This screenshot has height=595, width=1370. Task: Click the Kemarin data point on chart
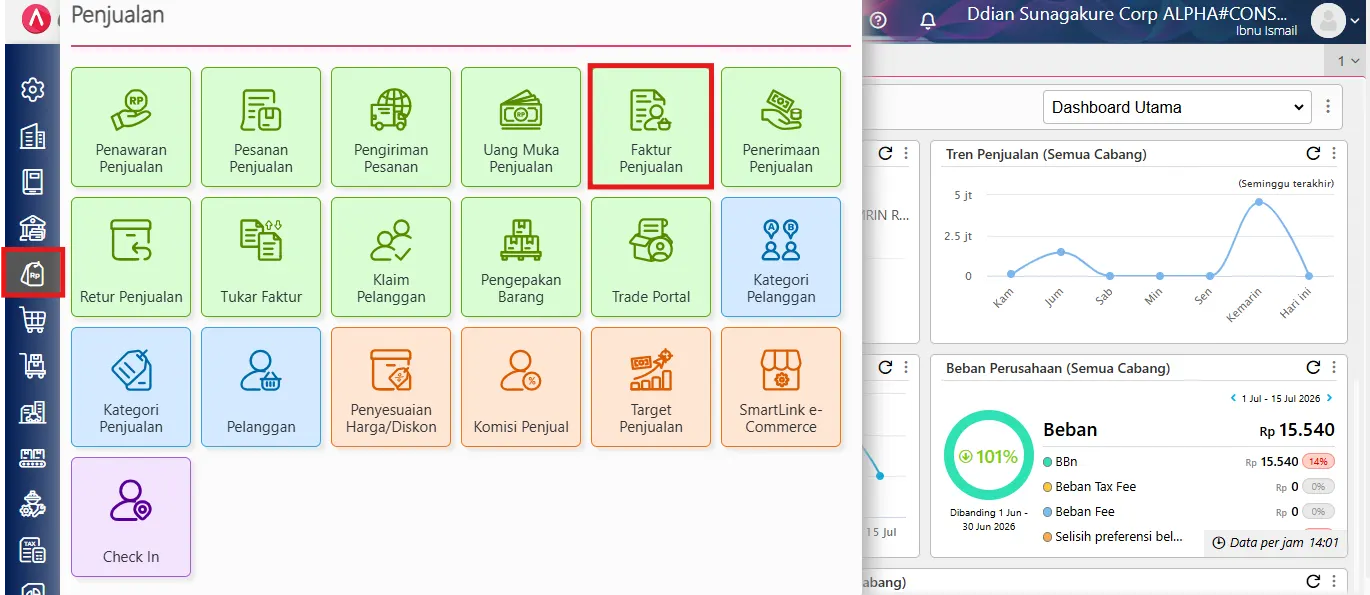(x=1259, y=202)
